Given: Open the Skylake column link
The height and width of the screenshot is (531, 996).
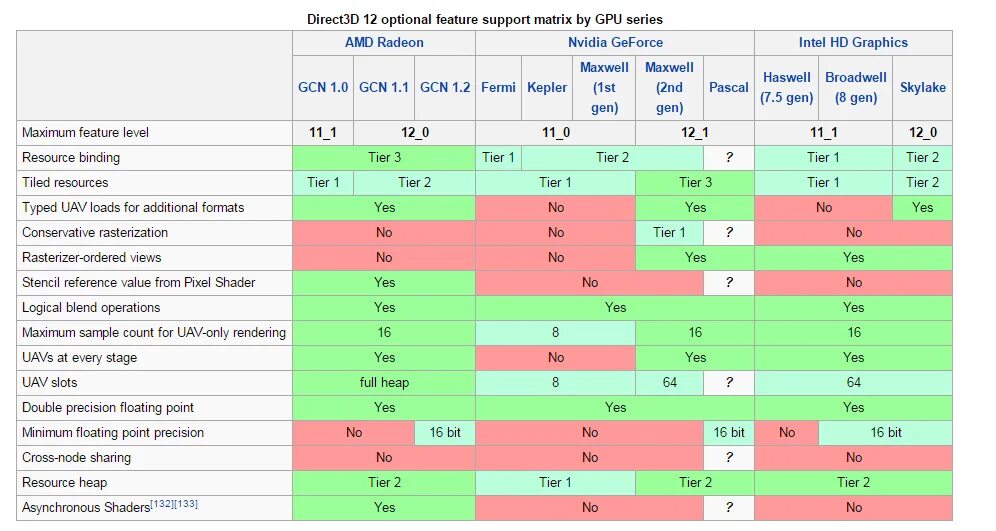Looking at the screenshot, I should [922, 88].
